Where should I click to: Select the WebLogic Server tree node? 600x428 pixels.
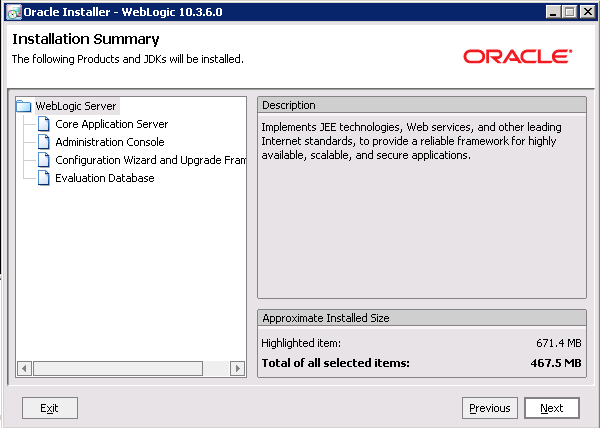[76, 106]
